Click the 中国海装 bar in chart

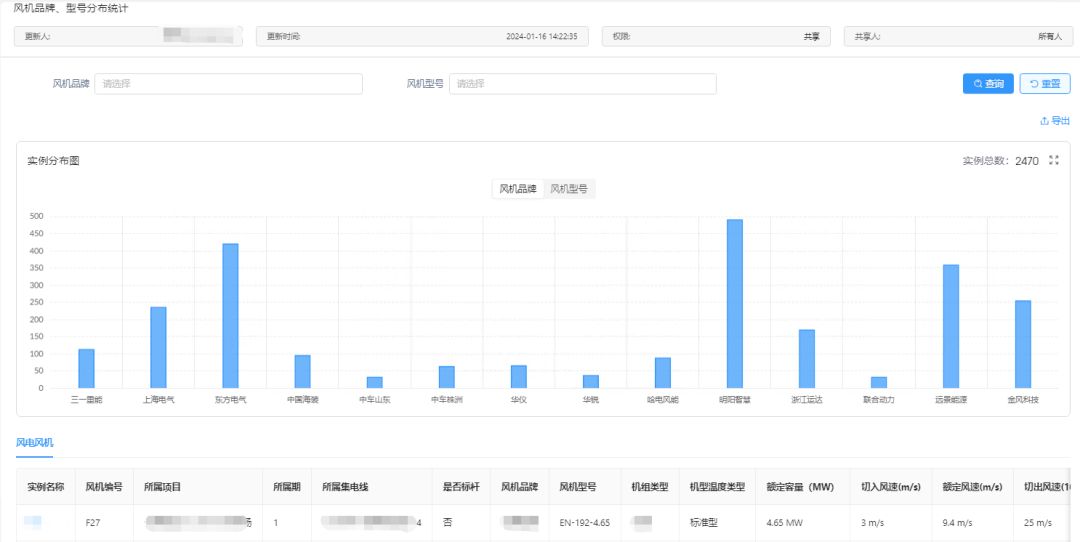(302, 371)
